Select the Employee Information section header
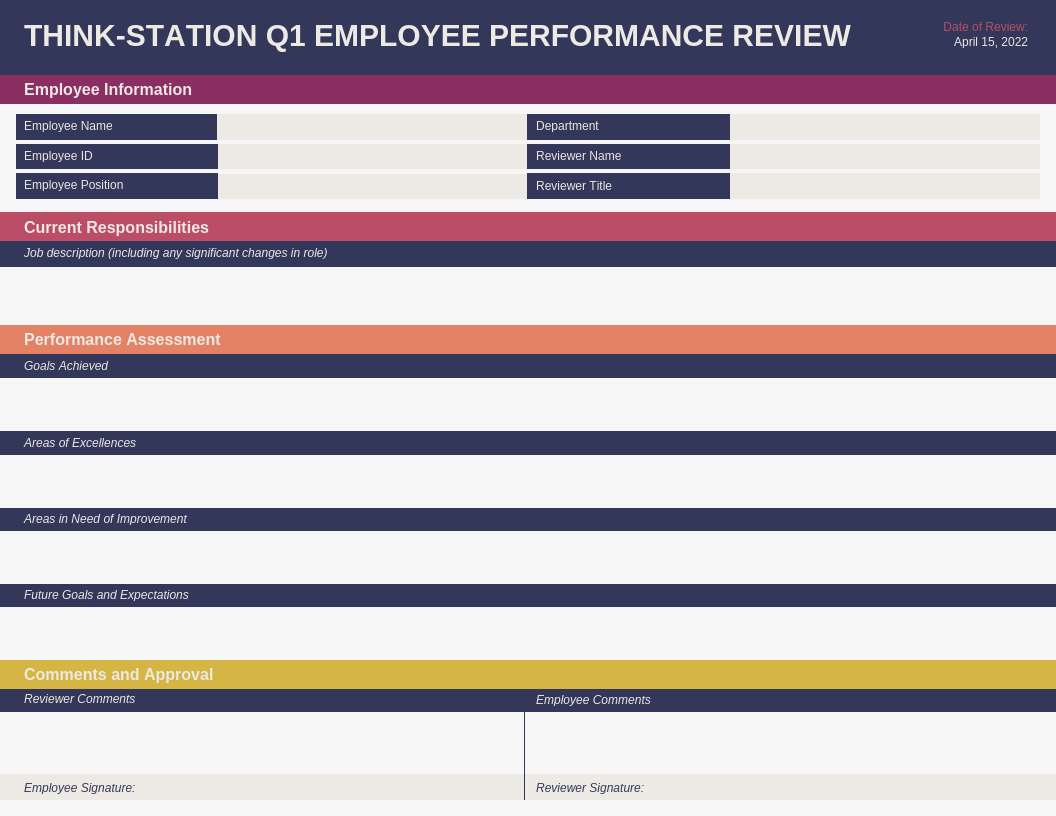 coord(108,89)
